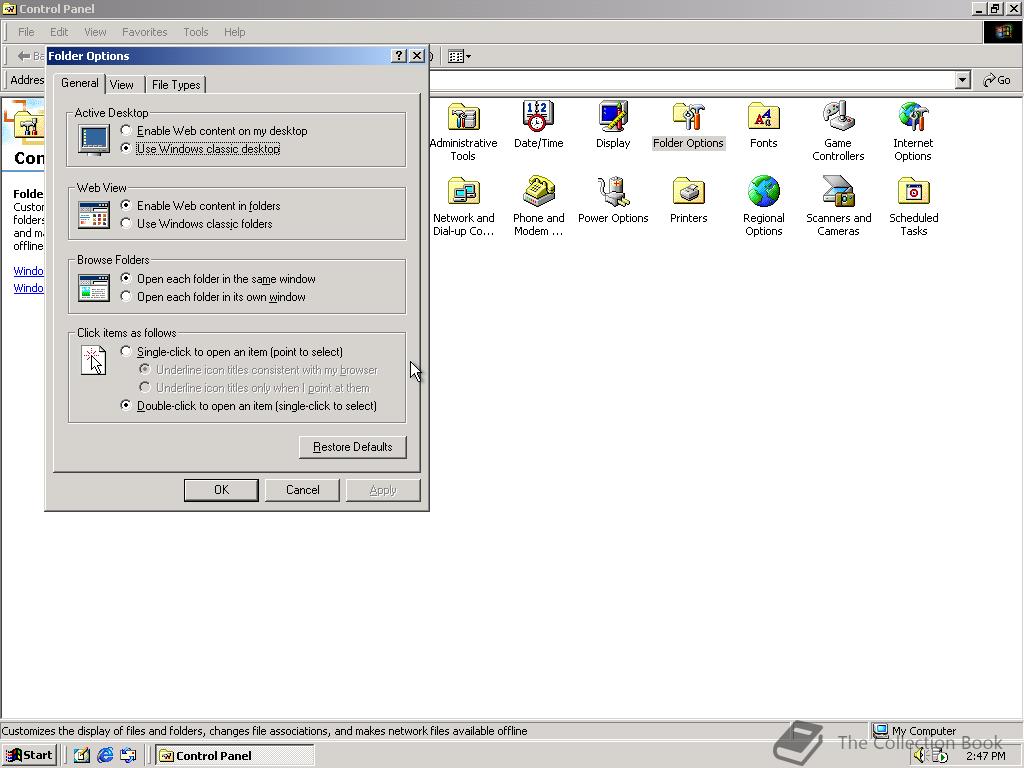Open the Scanners and Cameras icon
Screen dimensions: 1024x768
[x=838, y=191]
